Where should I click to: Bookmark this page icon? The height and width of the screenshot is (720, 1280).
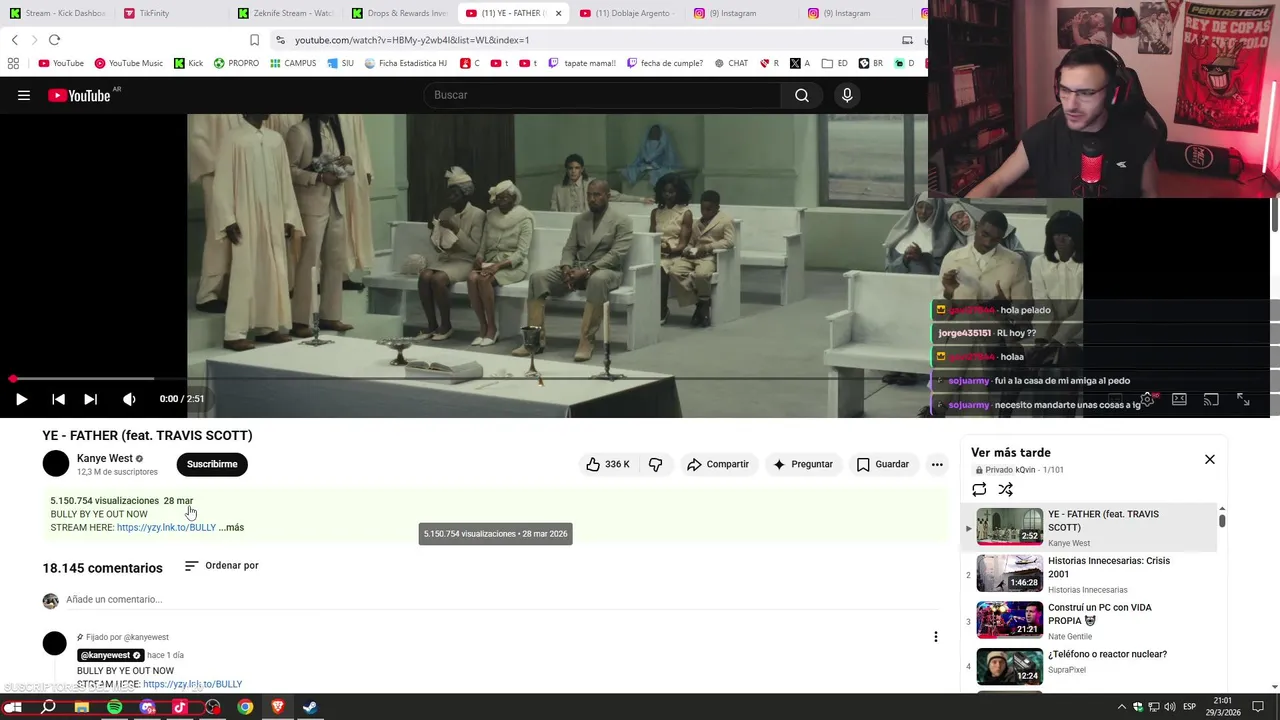click(x=254, y=40)
